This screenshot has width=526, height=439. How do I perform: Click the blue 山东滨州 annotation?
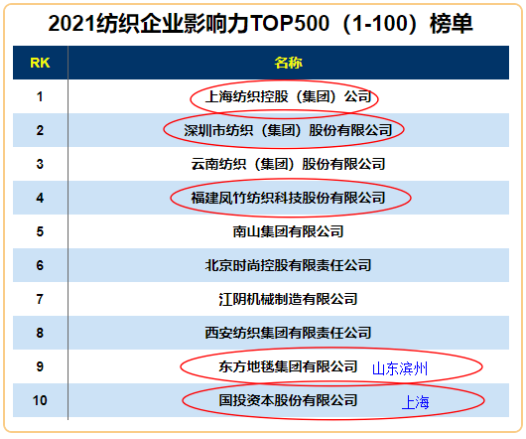tap(400, 369)
